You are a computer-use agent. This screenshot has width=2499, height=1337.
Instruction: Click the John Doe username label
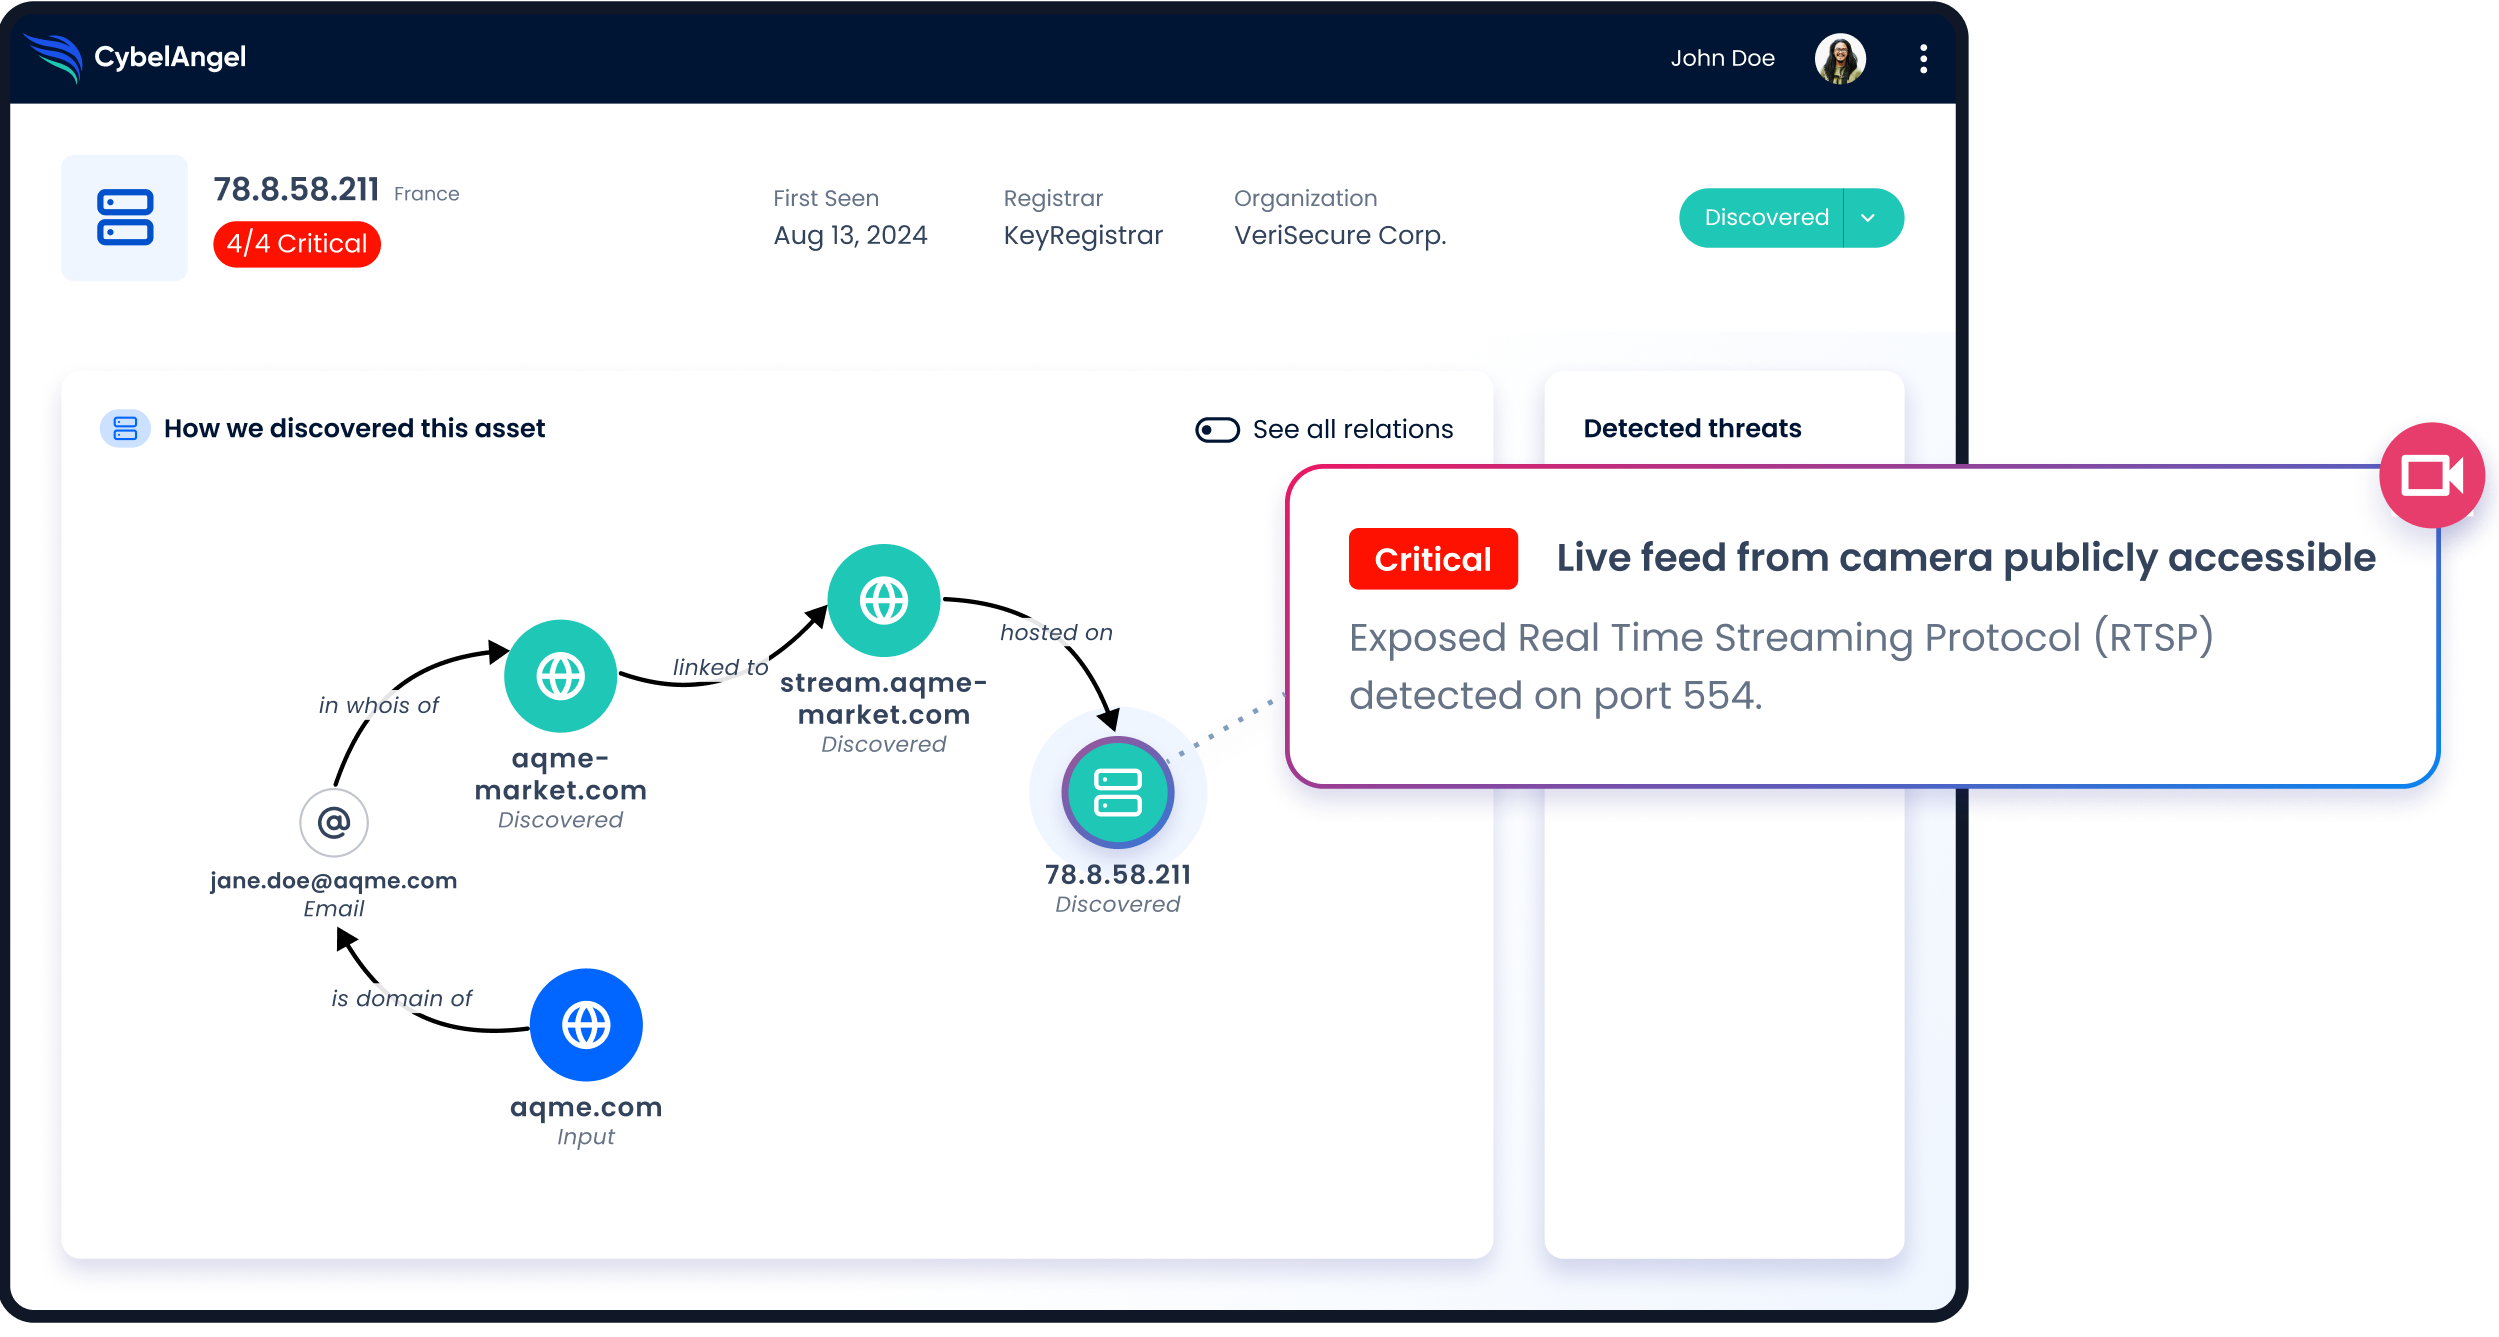coord(1722,59)
